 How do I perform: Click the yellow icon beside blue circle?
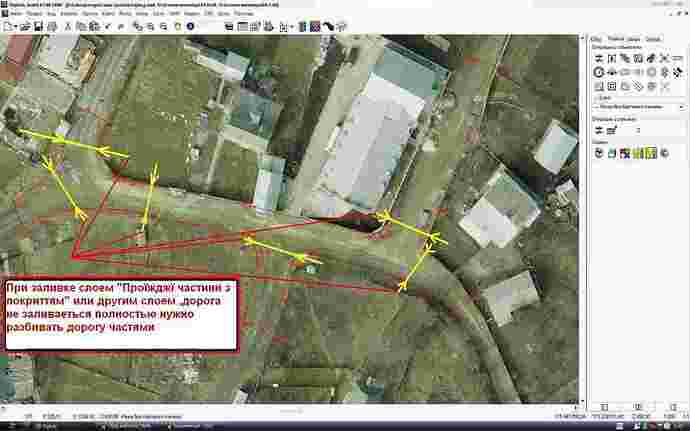(x=177, y=26)
